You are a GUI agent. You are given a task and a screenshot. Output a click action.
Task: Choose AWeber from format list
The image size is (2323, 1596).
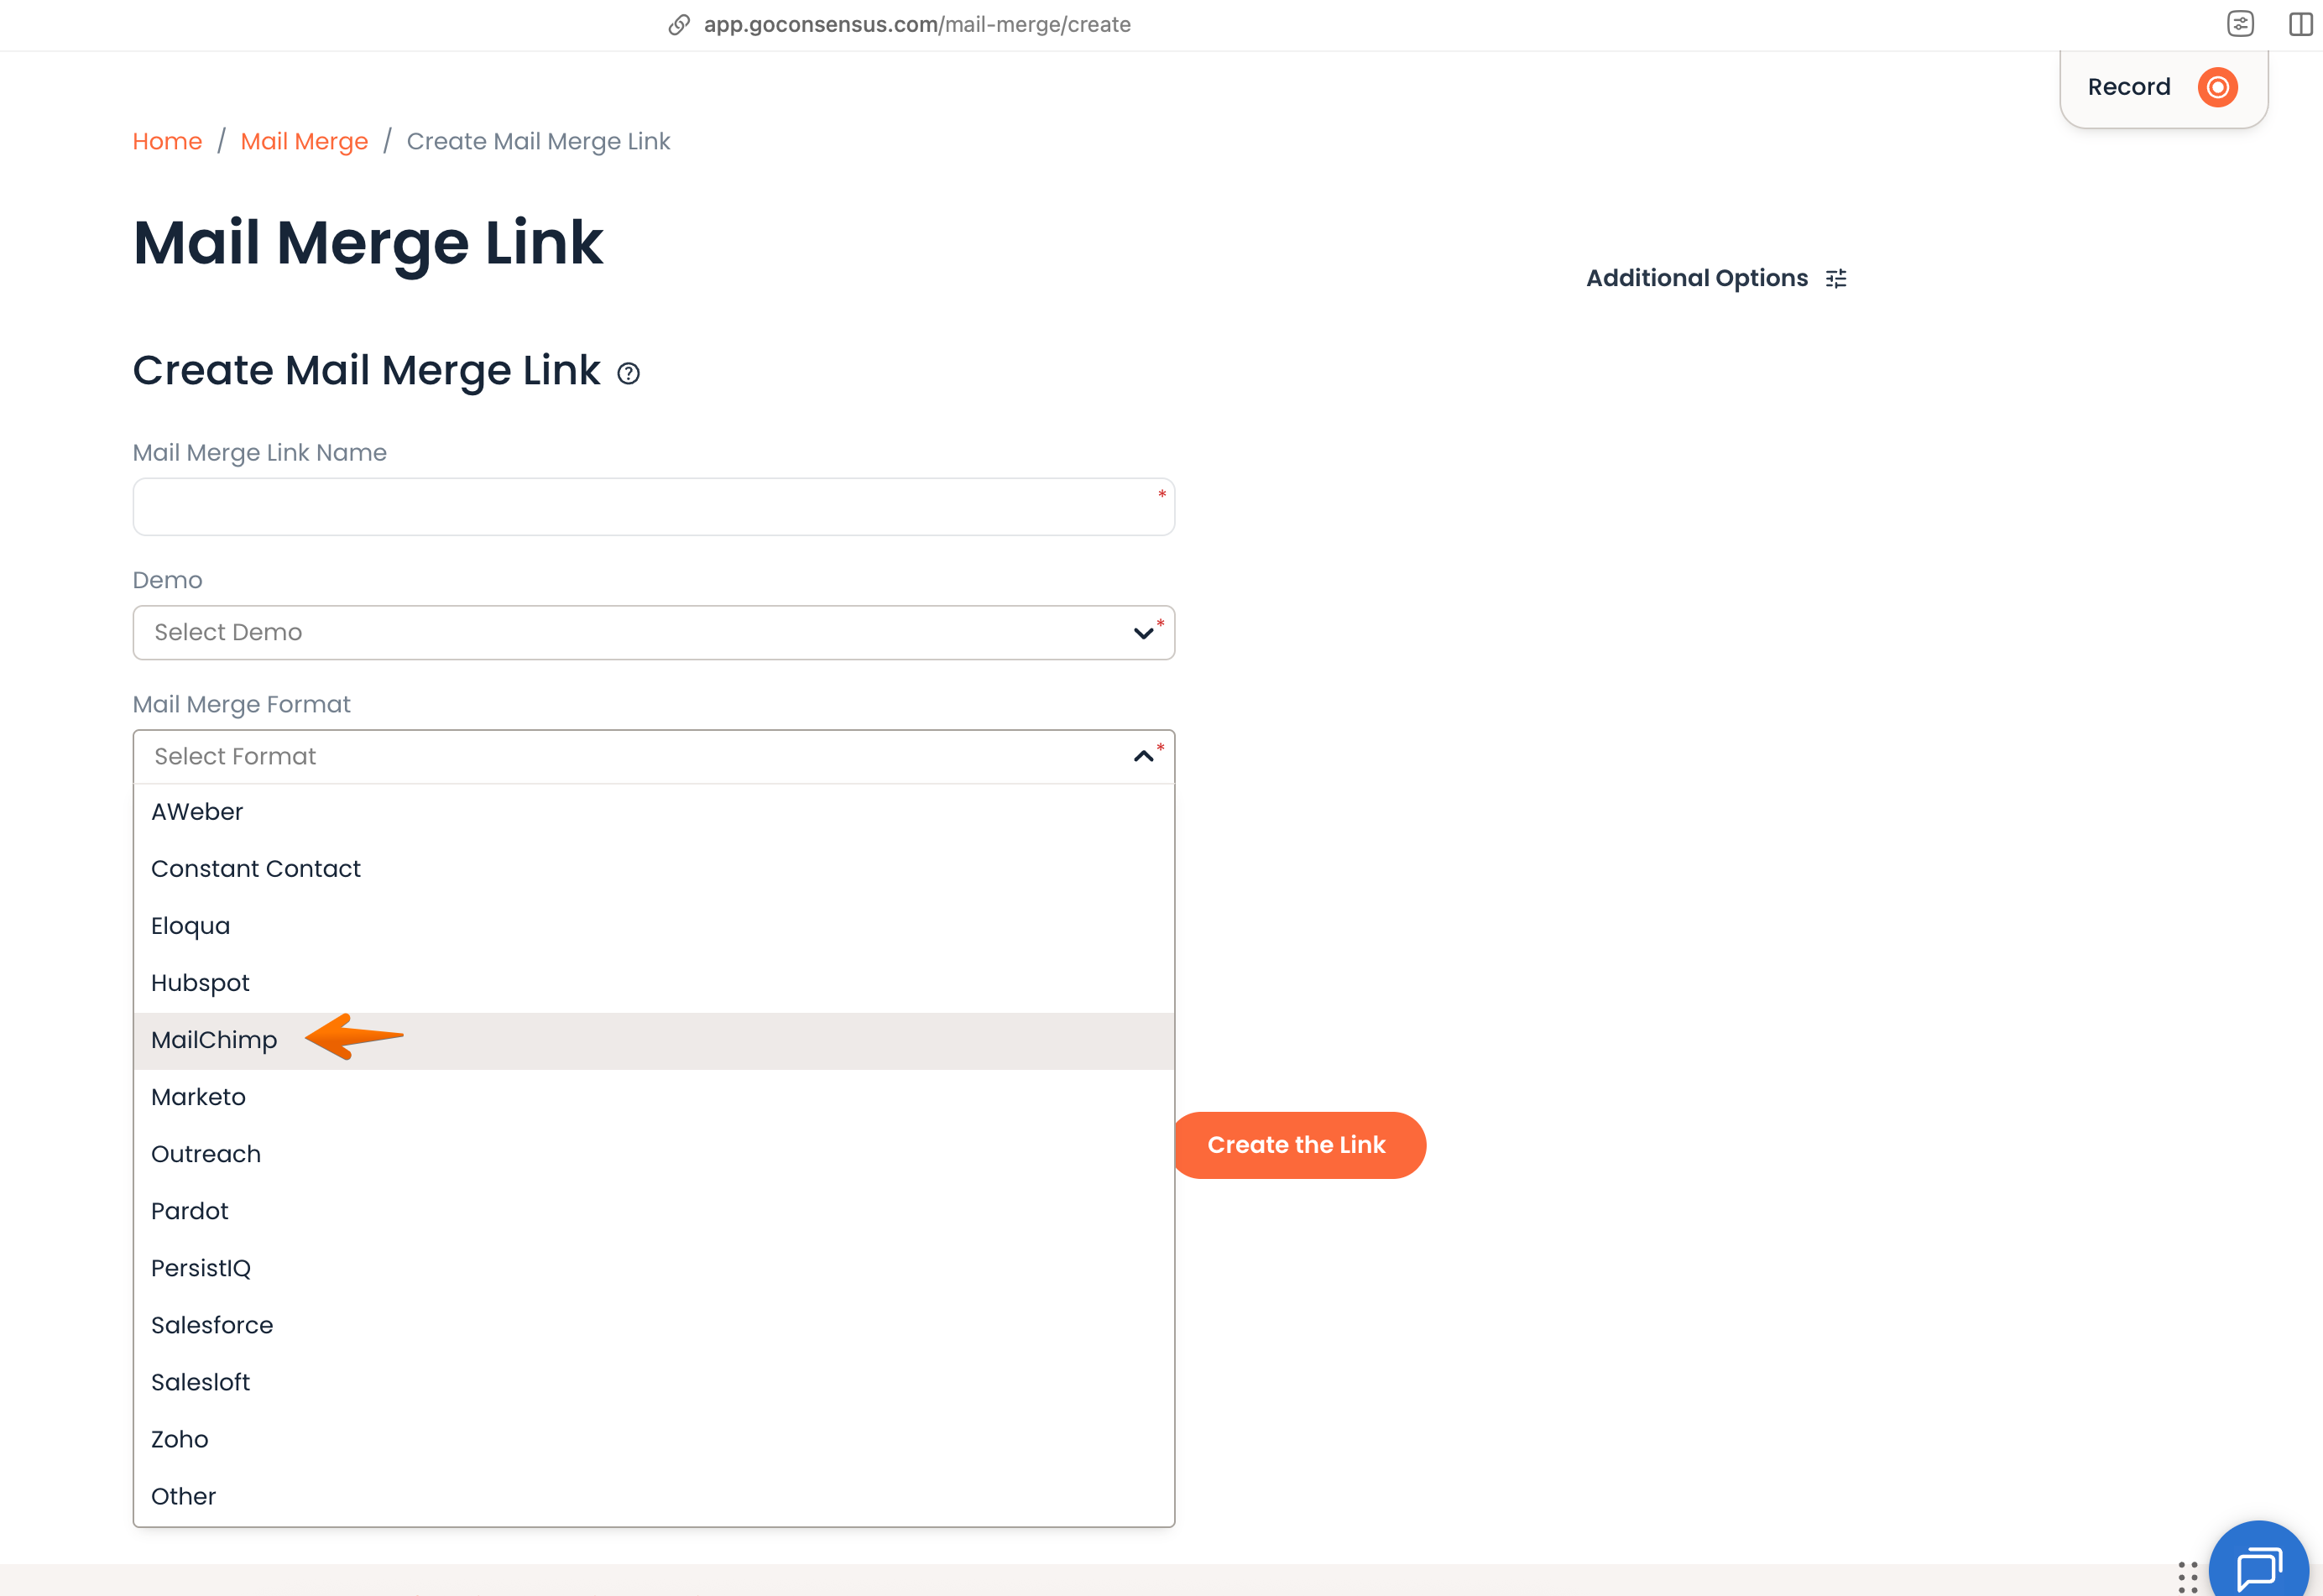tap(654, 812)
